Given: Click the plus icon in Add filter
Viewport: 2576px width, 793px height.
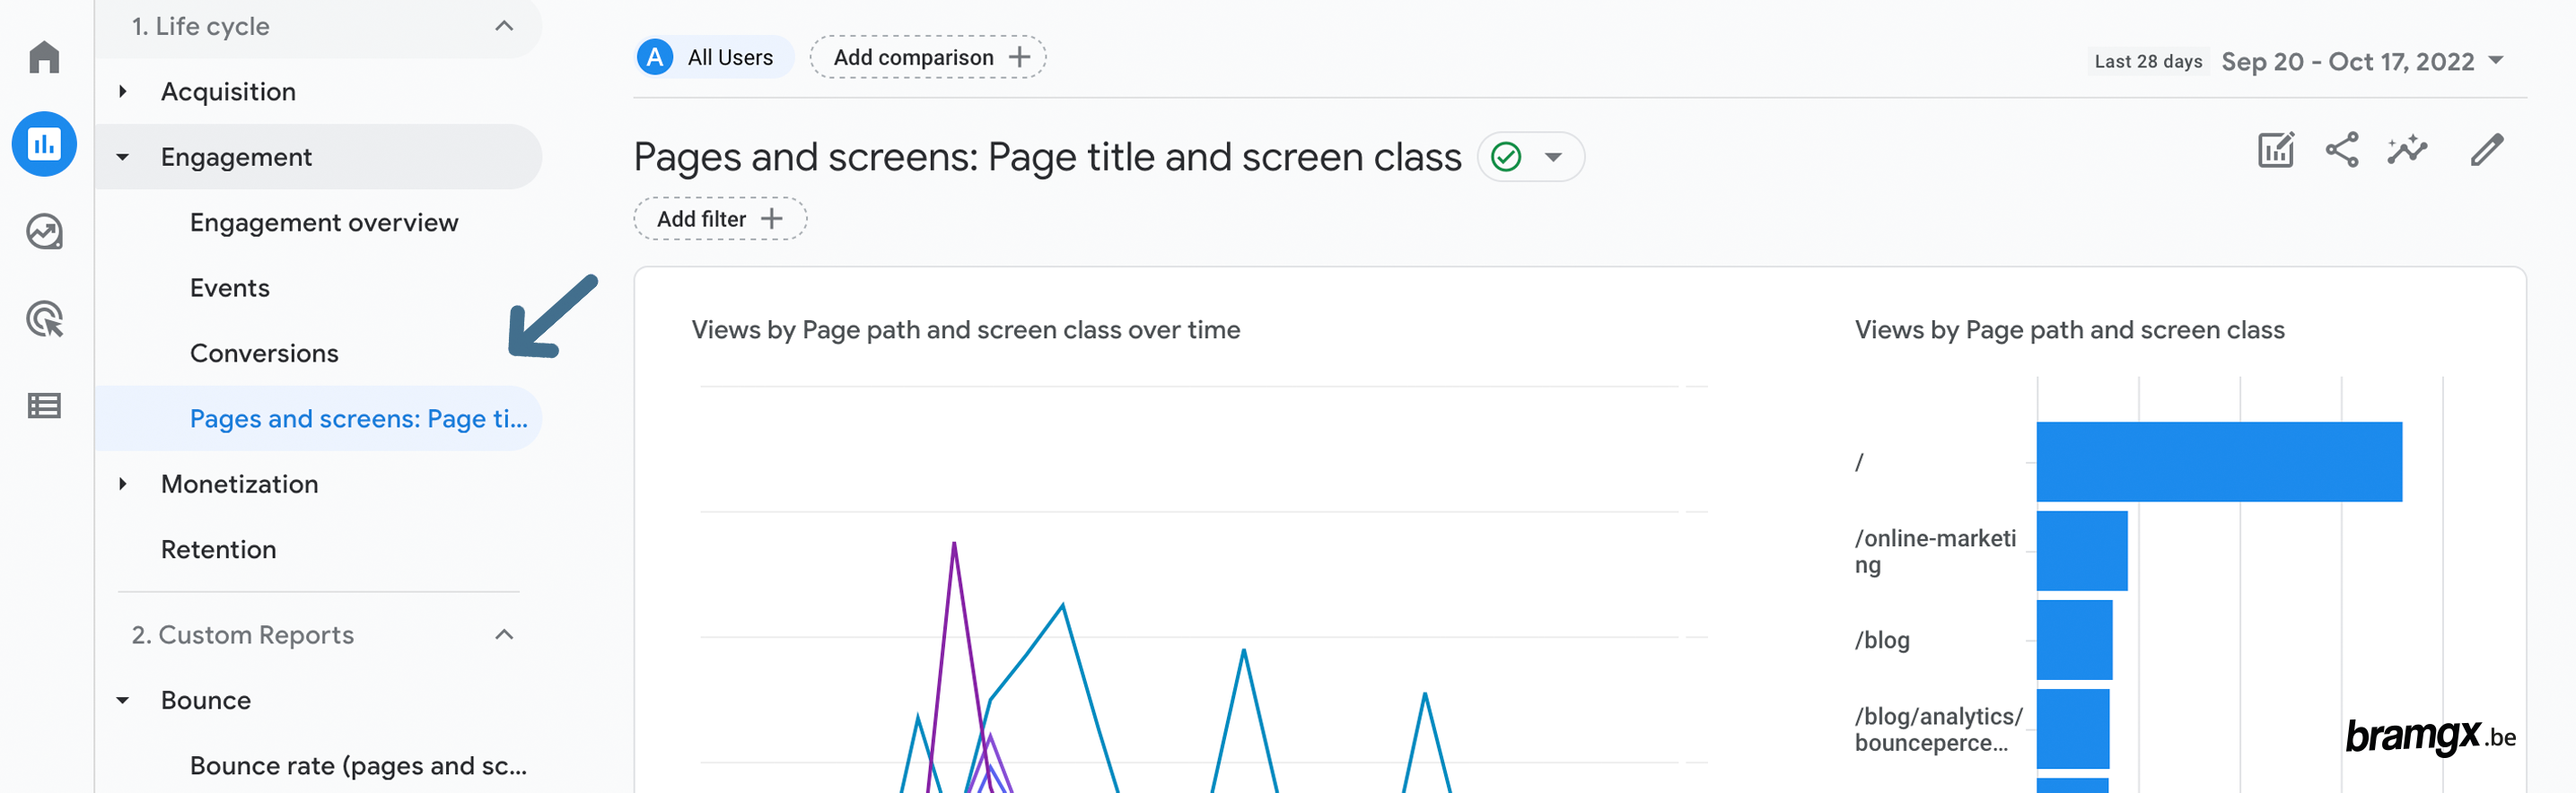Looking at the screenshot, I should tap(771, 219).
